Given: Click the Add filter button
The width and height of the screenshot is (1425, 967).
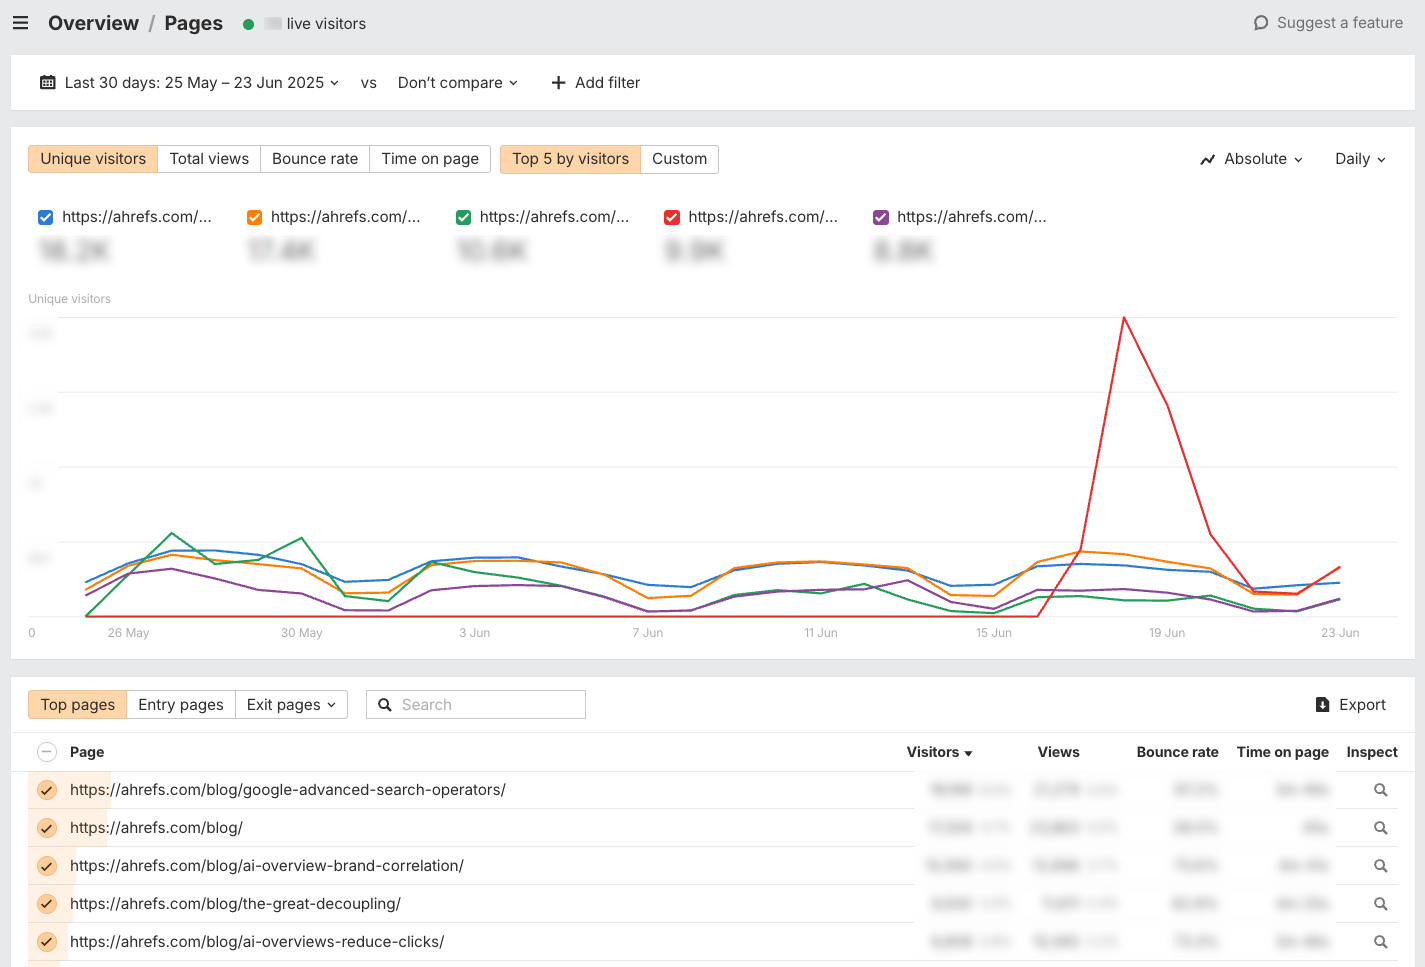Looking at the screenshot, I should click(x=595, y=82).
